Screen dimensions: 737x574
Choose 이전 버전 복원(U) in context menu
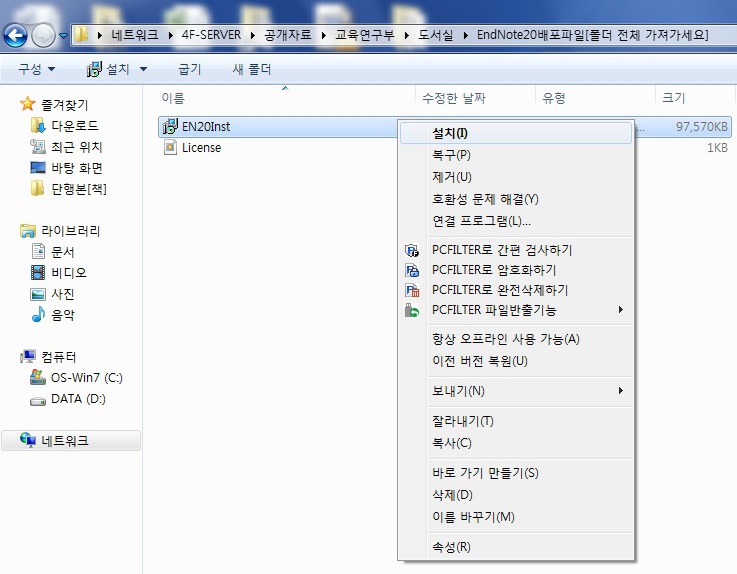click(x=515, y=361)
